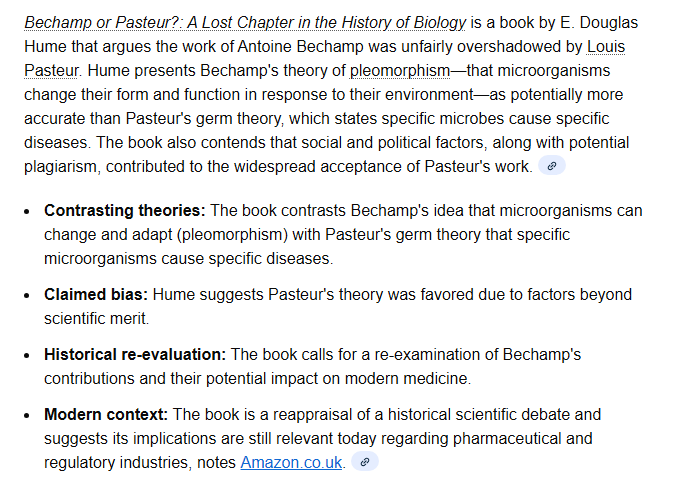Click the bullet beside "Claimed bias"
690x484 pixels.
tap(27, 296)
